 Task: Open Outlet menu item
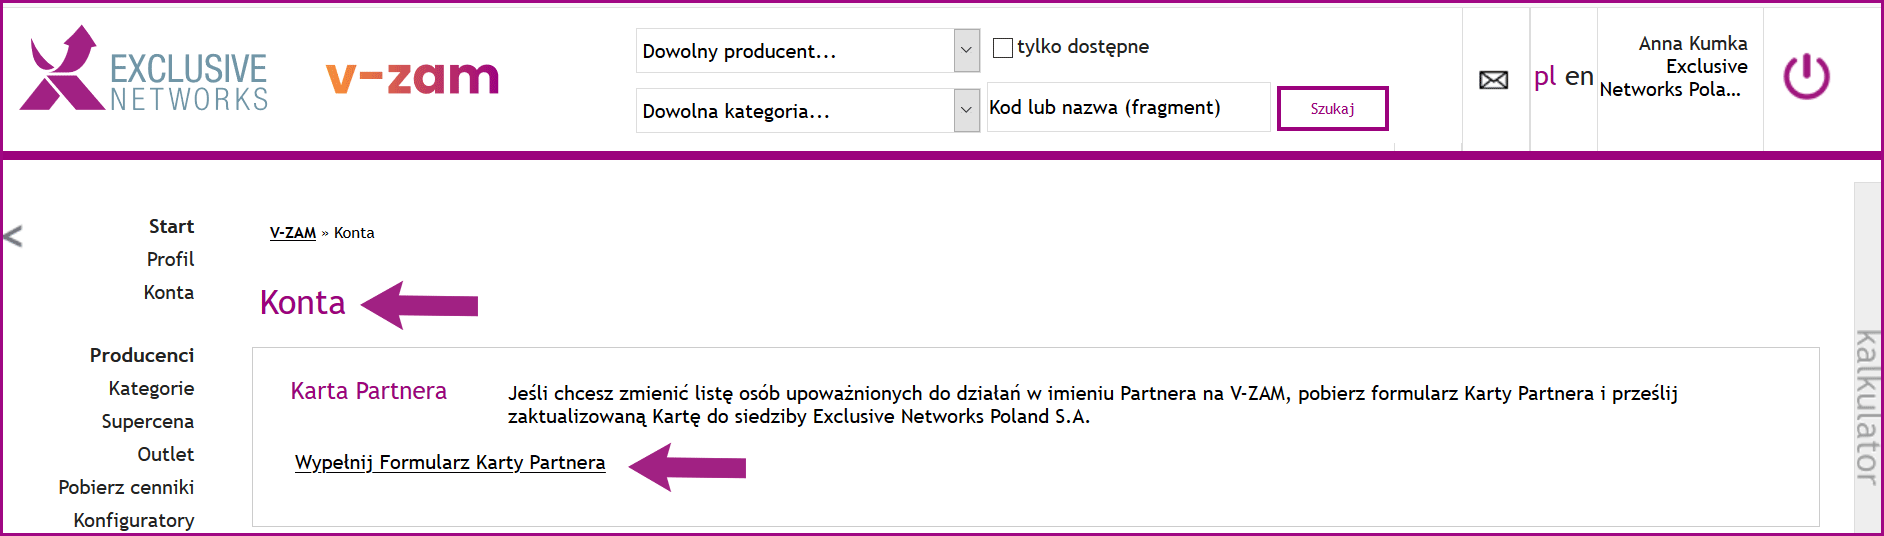pyautogui.click(x=165, y=455)
